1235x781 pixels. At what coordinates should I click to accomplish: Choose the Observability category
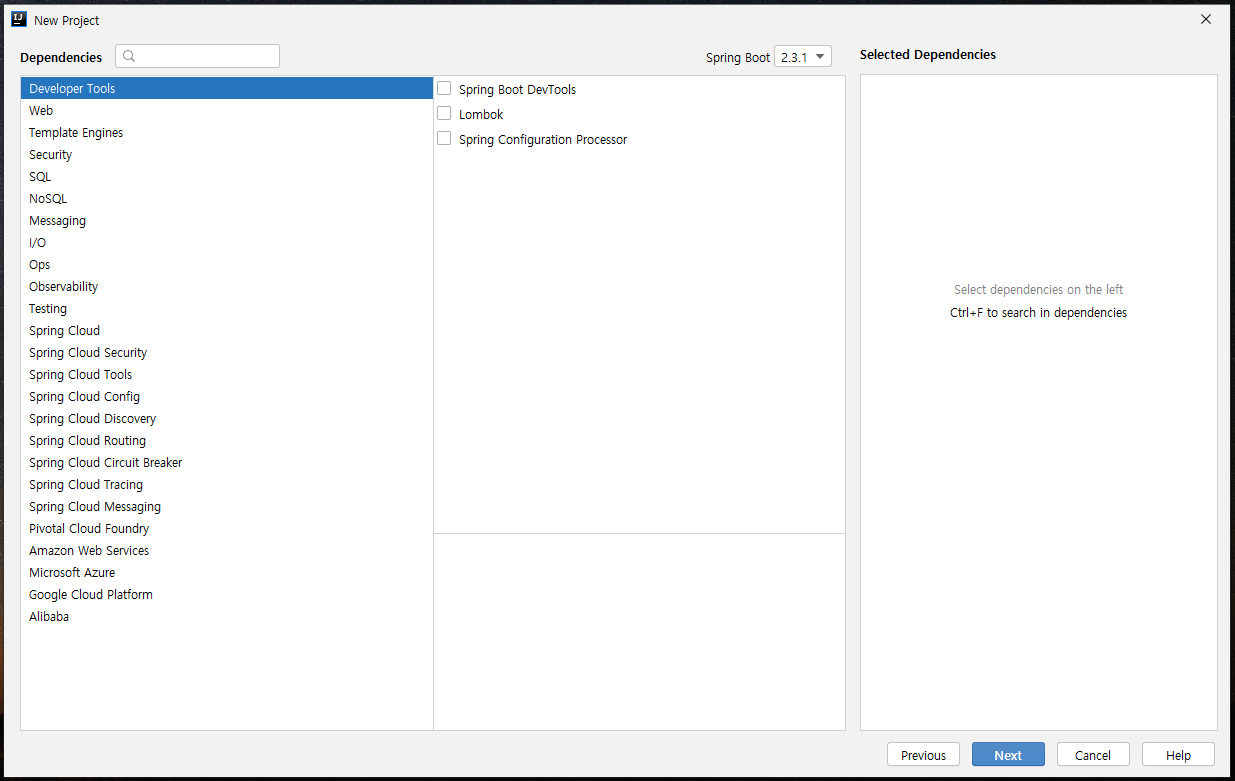[227, 286]
